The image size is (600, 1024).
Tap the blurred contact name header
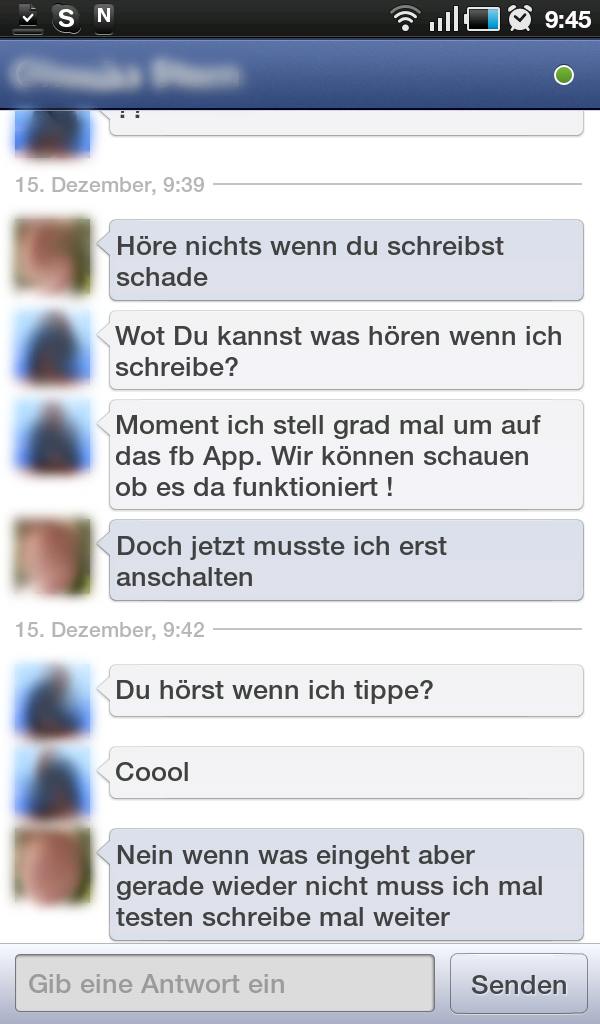(x=126, y=75)
